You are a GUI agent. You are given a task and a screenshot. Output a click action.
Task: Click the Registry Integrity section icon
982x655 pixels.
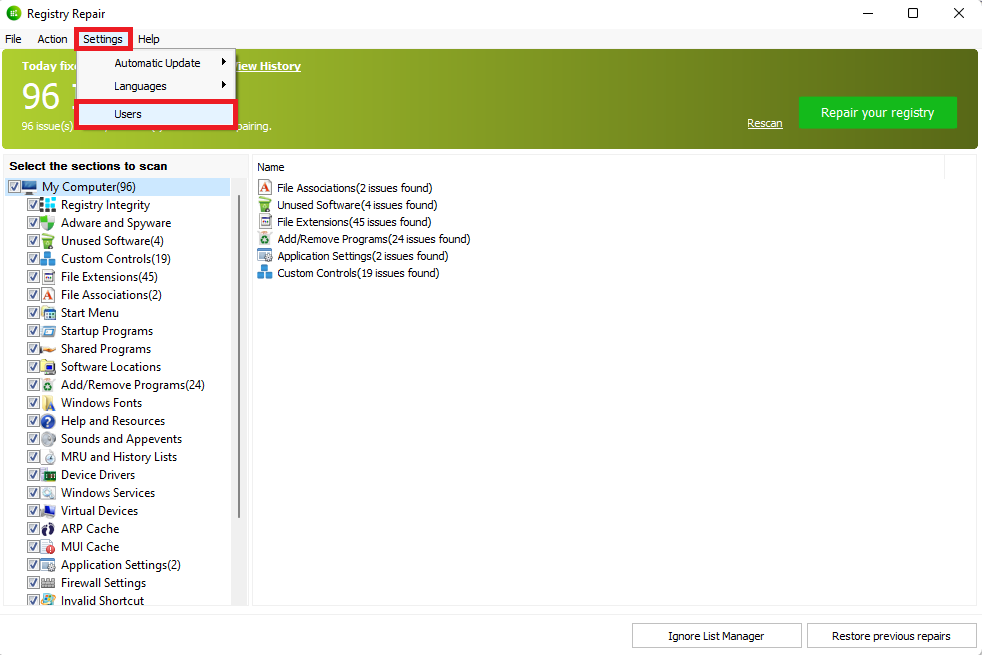[x=48, y=205]
